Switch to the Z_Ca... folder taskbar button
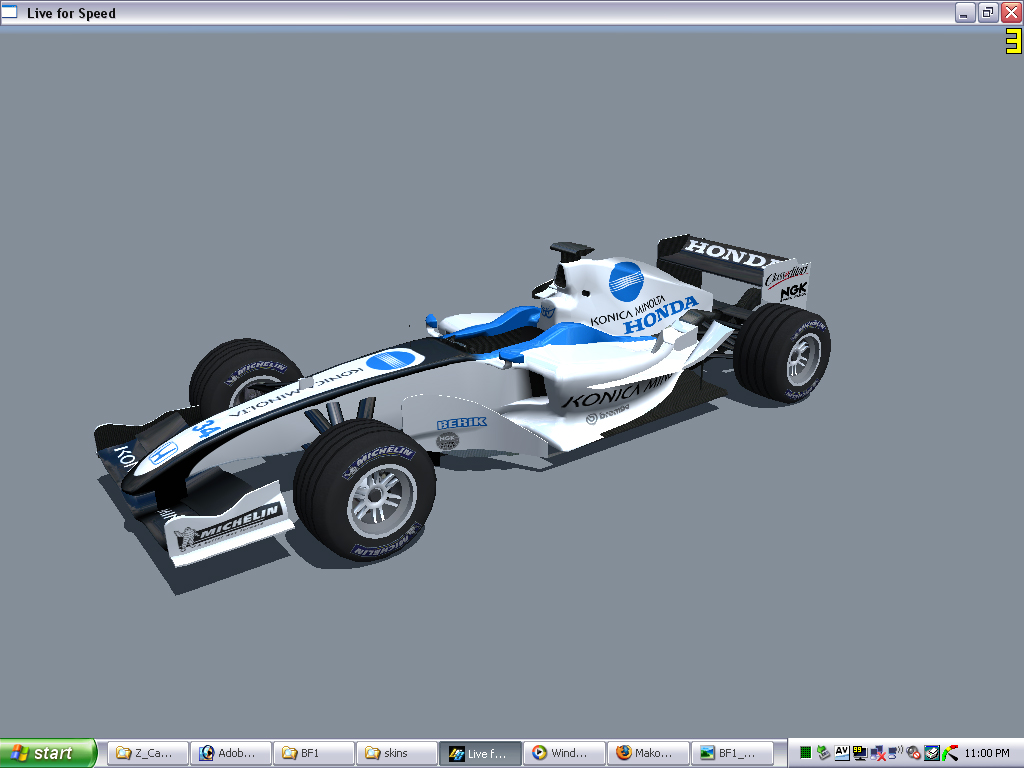Viewport: 1024px width, 768px height. pos(148,753)
